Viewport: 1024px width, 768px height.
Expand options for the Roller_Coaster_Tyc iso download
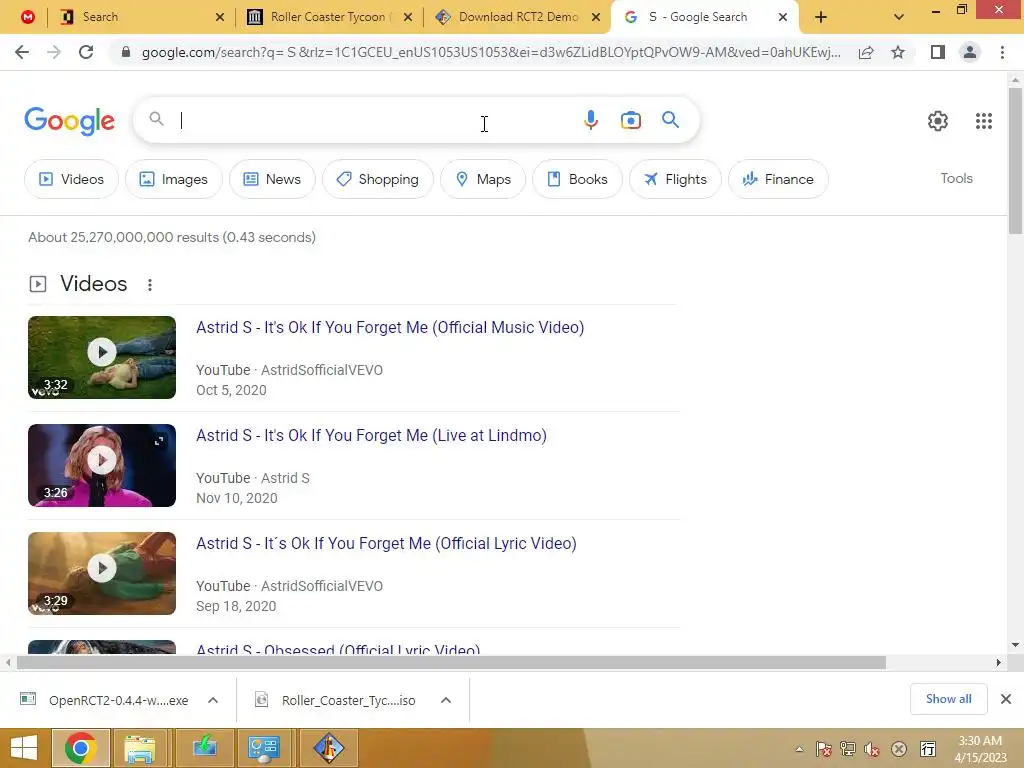pos(446,700)
